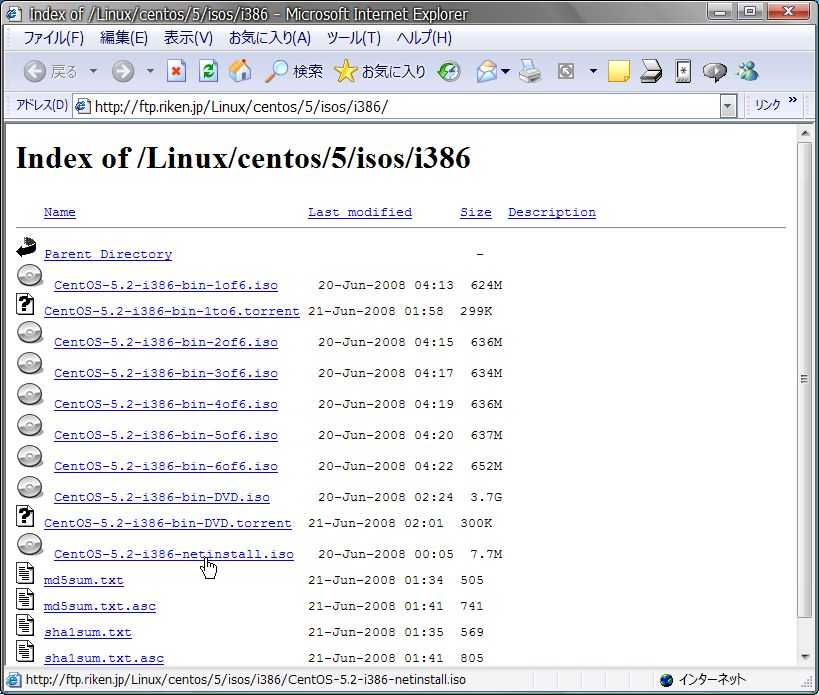
Task: Open dropdown arrow after the full-screen icon
Action: (x=593, y=71)
